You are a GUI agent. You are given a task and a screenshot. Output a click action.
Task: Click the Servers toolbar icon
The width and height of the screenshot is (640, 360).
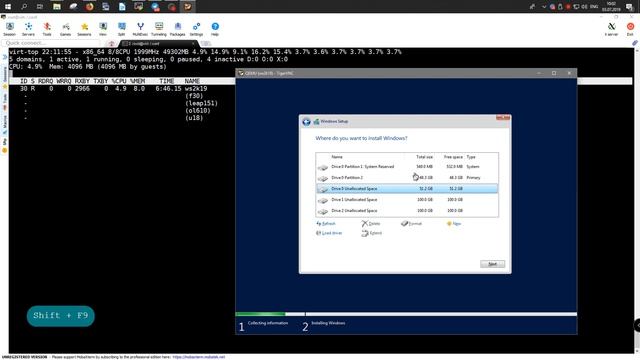tap(28, 29)
